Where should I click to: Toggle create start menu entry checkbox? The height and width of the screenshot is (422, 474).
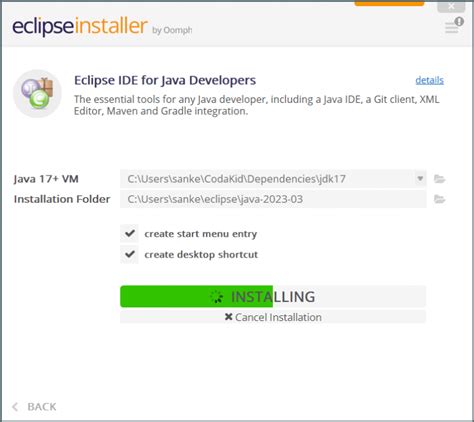(x=130, y=233)
